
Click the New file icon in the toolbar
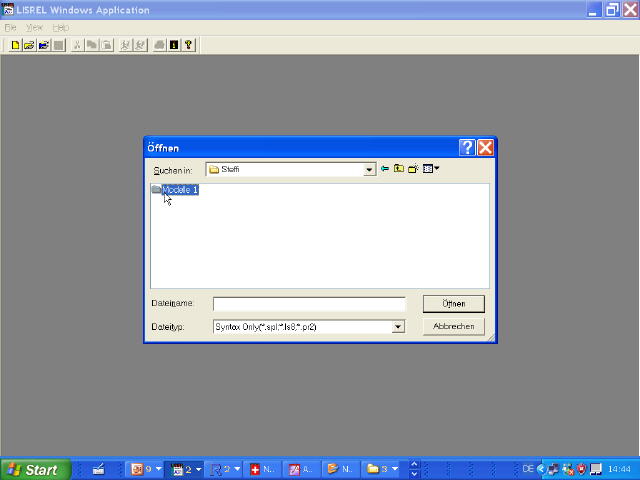coord(15,45)
